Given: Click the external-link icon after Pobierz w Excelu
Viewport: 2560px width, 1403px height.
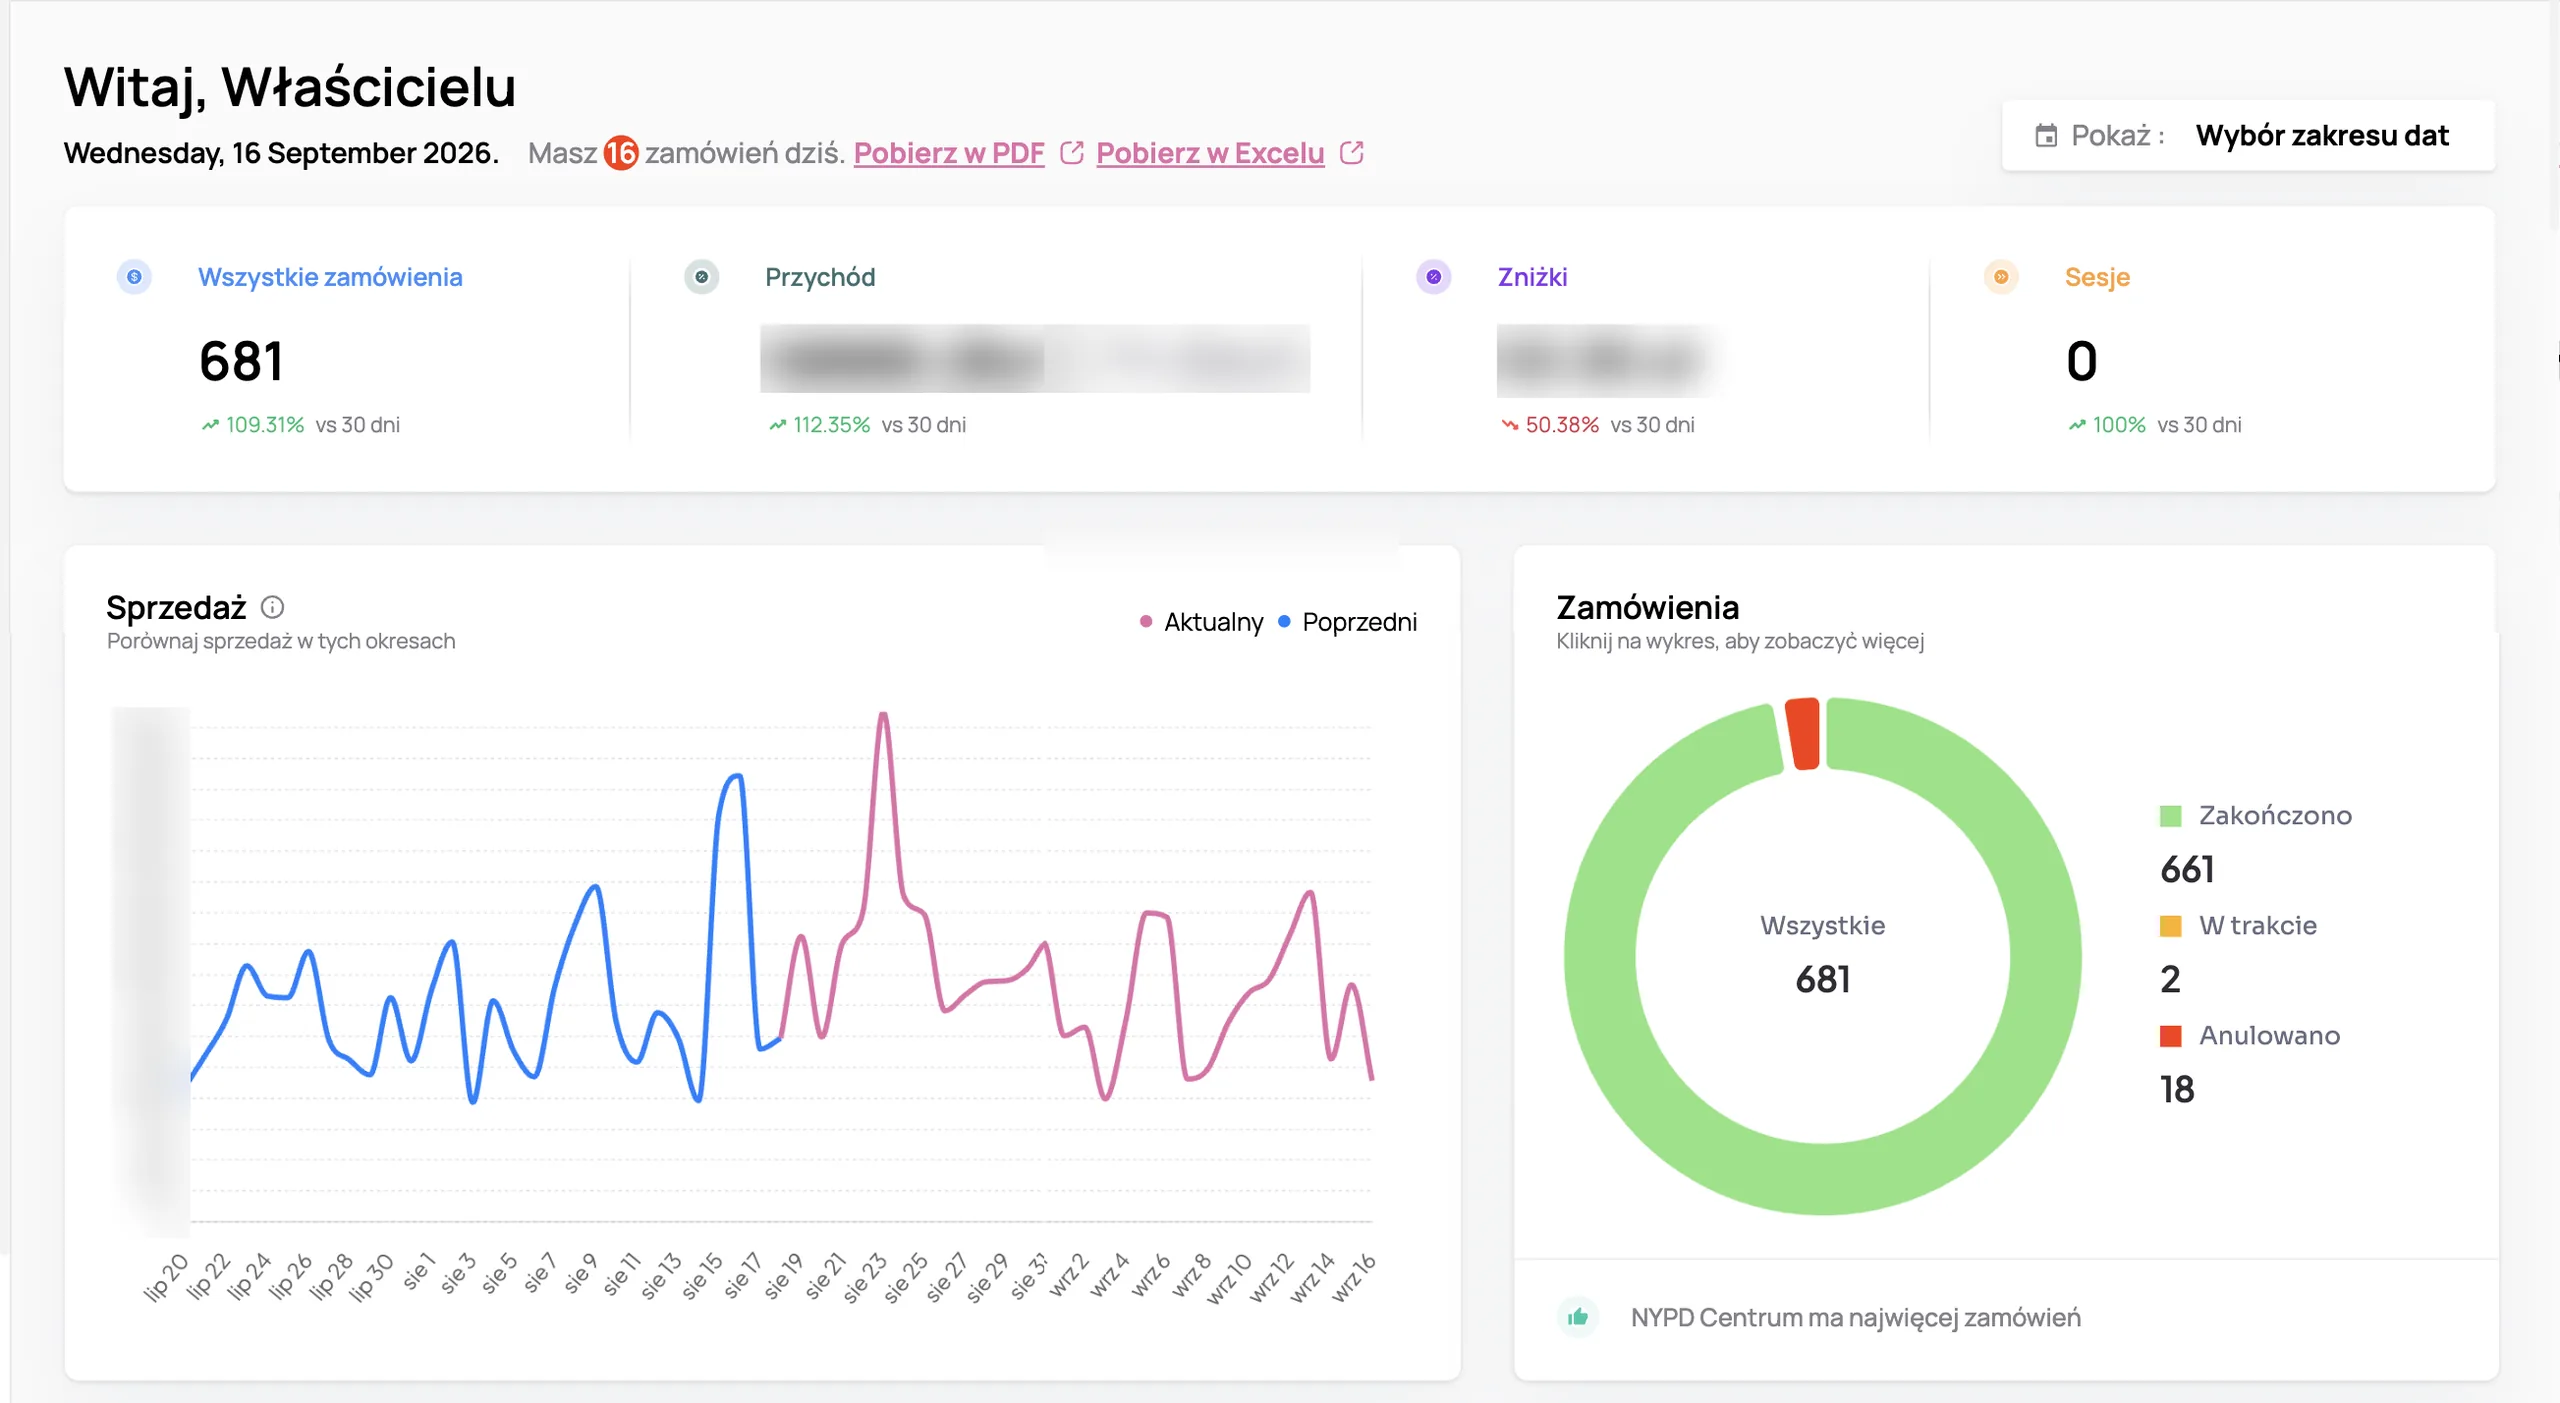Looking at the screenshot, I should tap(1351, 153).
